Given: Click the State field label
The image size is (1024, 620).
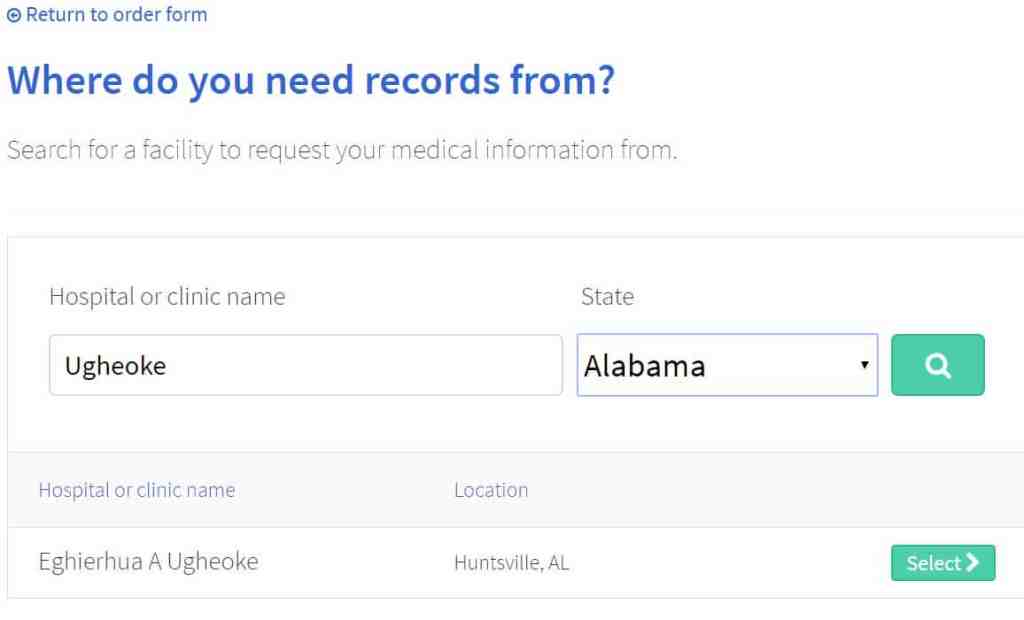Looking at the screenshot, I should [607, 297].
